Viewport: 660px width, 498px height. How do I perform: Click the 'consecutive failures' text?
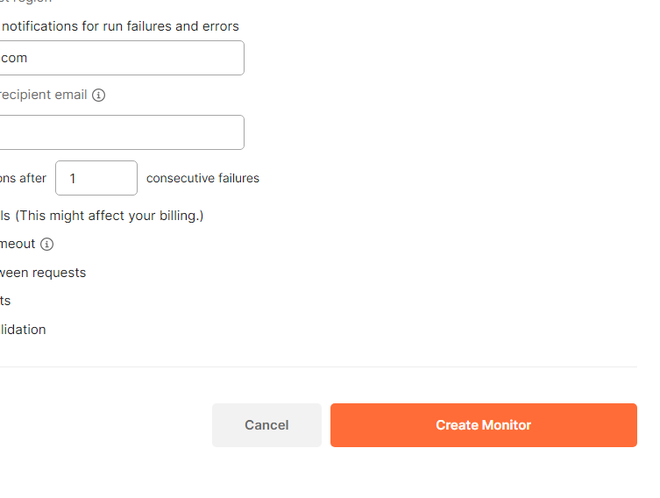(x=202, y=178)
